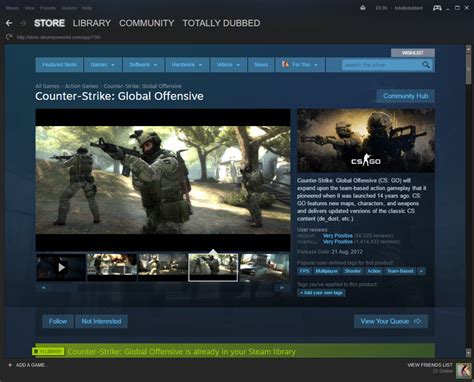The image size is (474, 382).
Task: Click the Community Hub button
Action: tap(405, 96)
